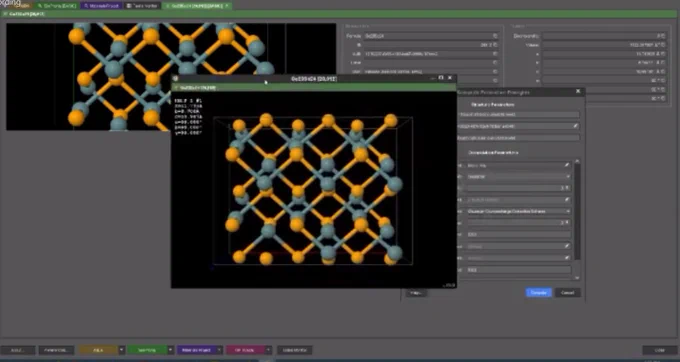Edit the second structure parameter via pencil icon
Viewport: 680px width, 362px height.
575,126
